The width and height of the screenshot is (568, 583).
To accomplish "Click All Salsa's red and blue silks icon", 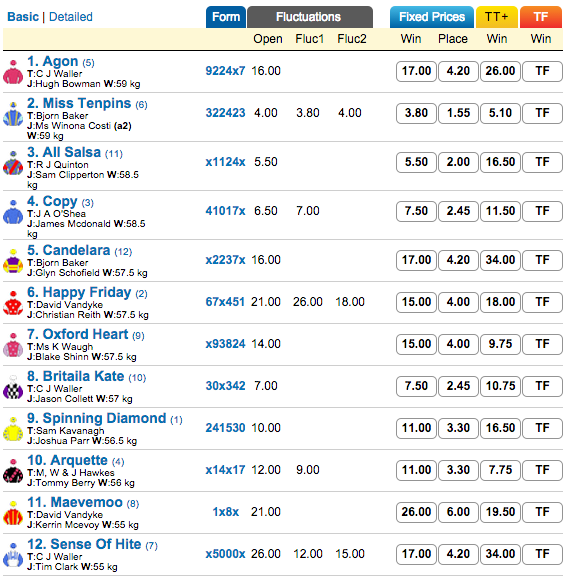I will (x=13, y=163).
